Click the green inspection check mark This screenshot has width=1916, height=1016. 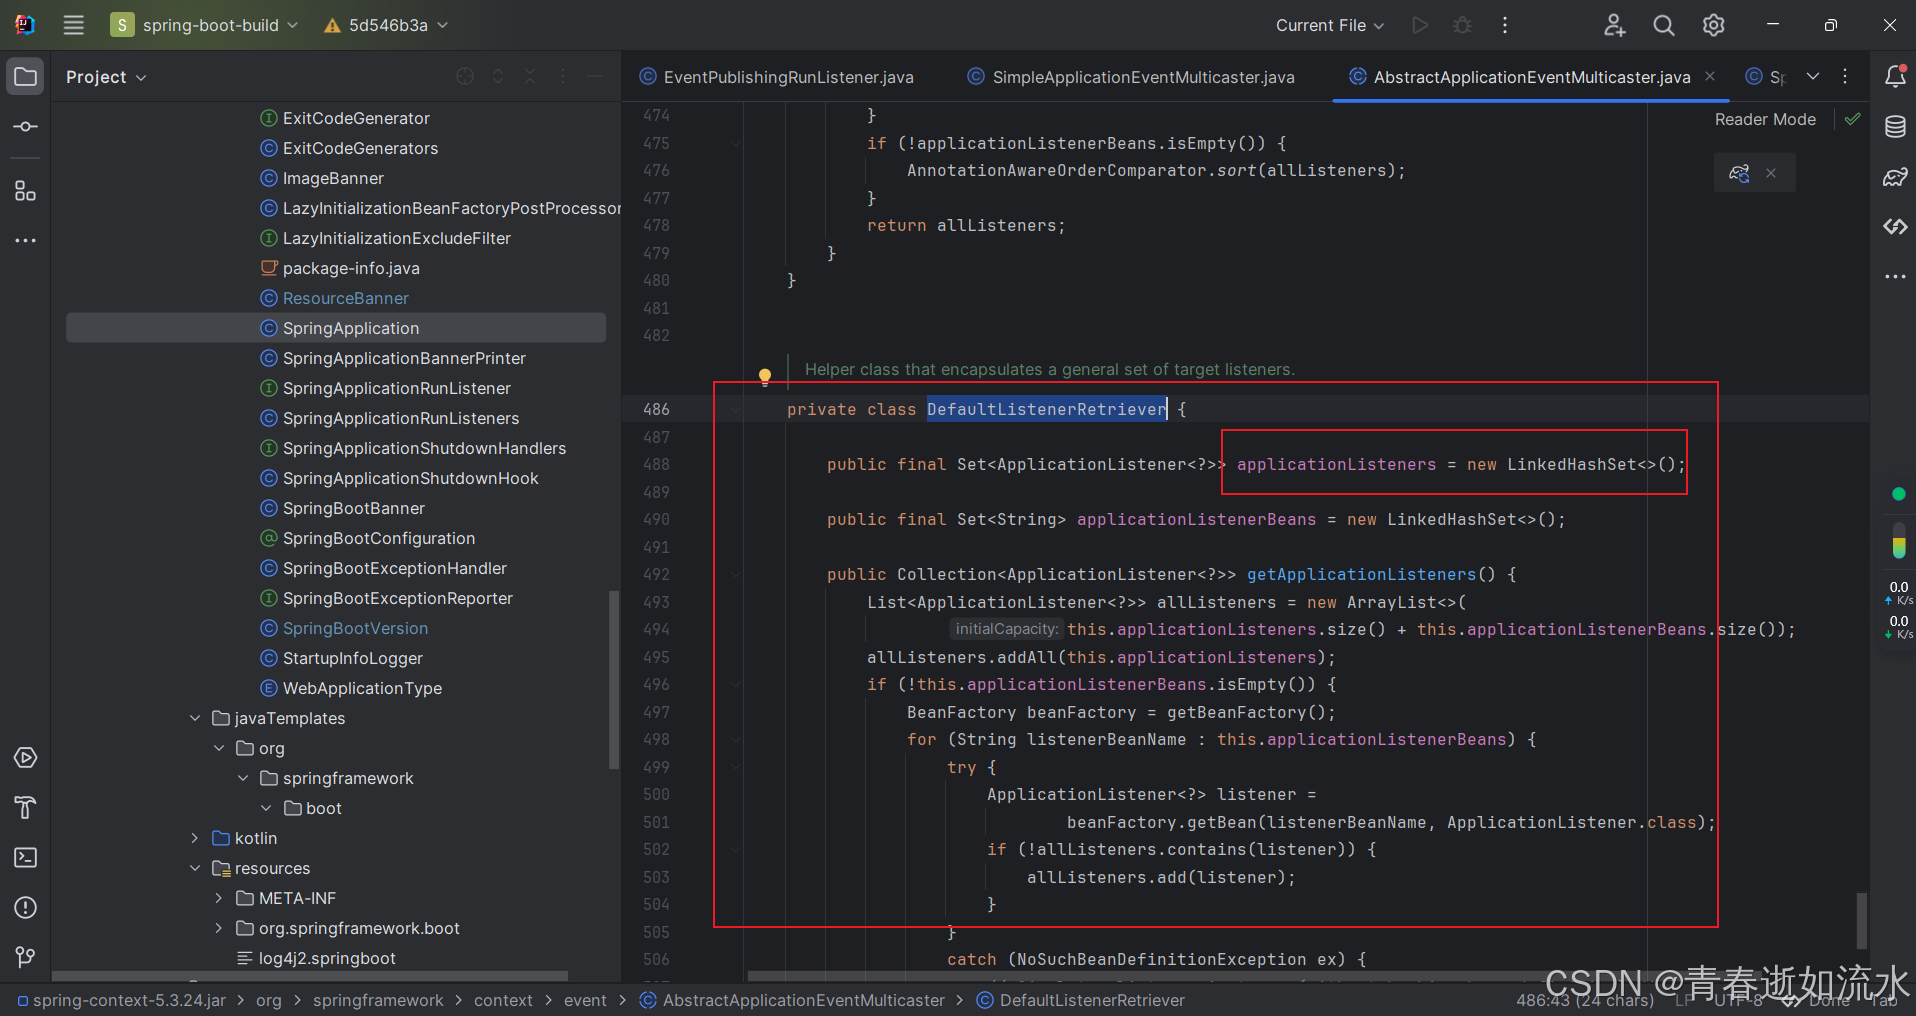tap(1853, 119)
